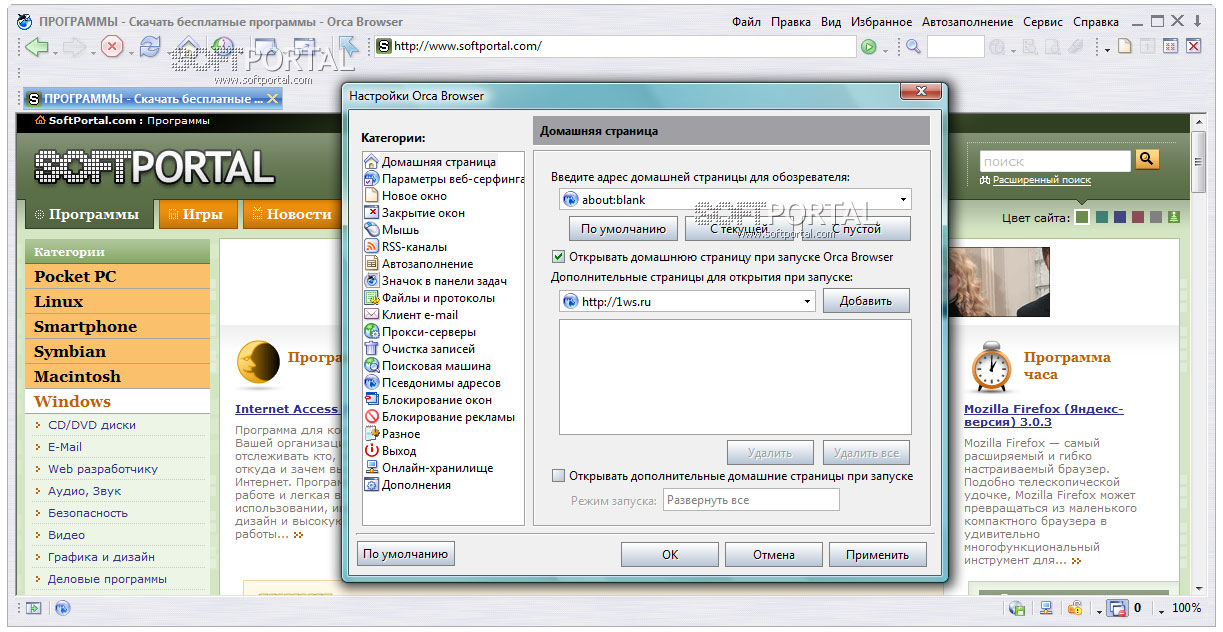Screen dimensions: 1223x632
Task: Toggle the popup blocker icon in status bar
Action: click(1118, 608)
